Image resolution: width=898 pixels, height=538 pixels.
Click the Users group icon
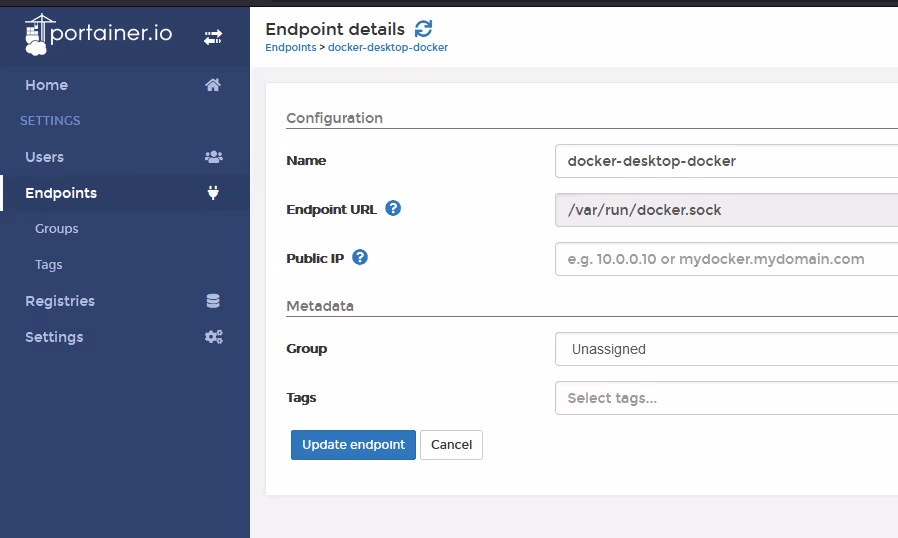(x=214, y=157)
